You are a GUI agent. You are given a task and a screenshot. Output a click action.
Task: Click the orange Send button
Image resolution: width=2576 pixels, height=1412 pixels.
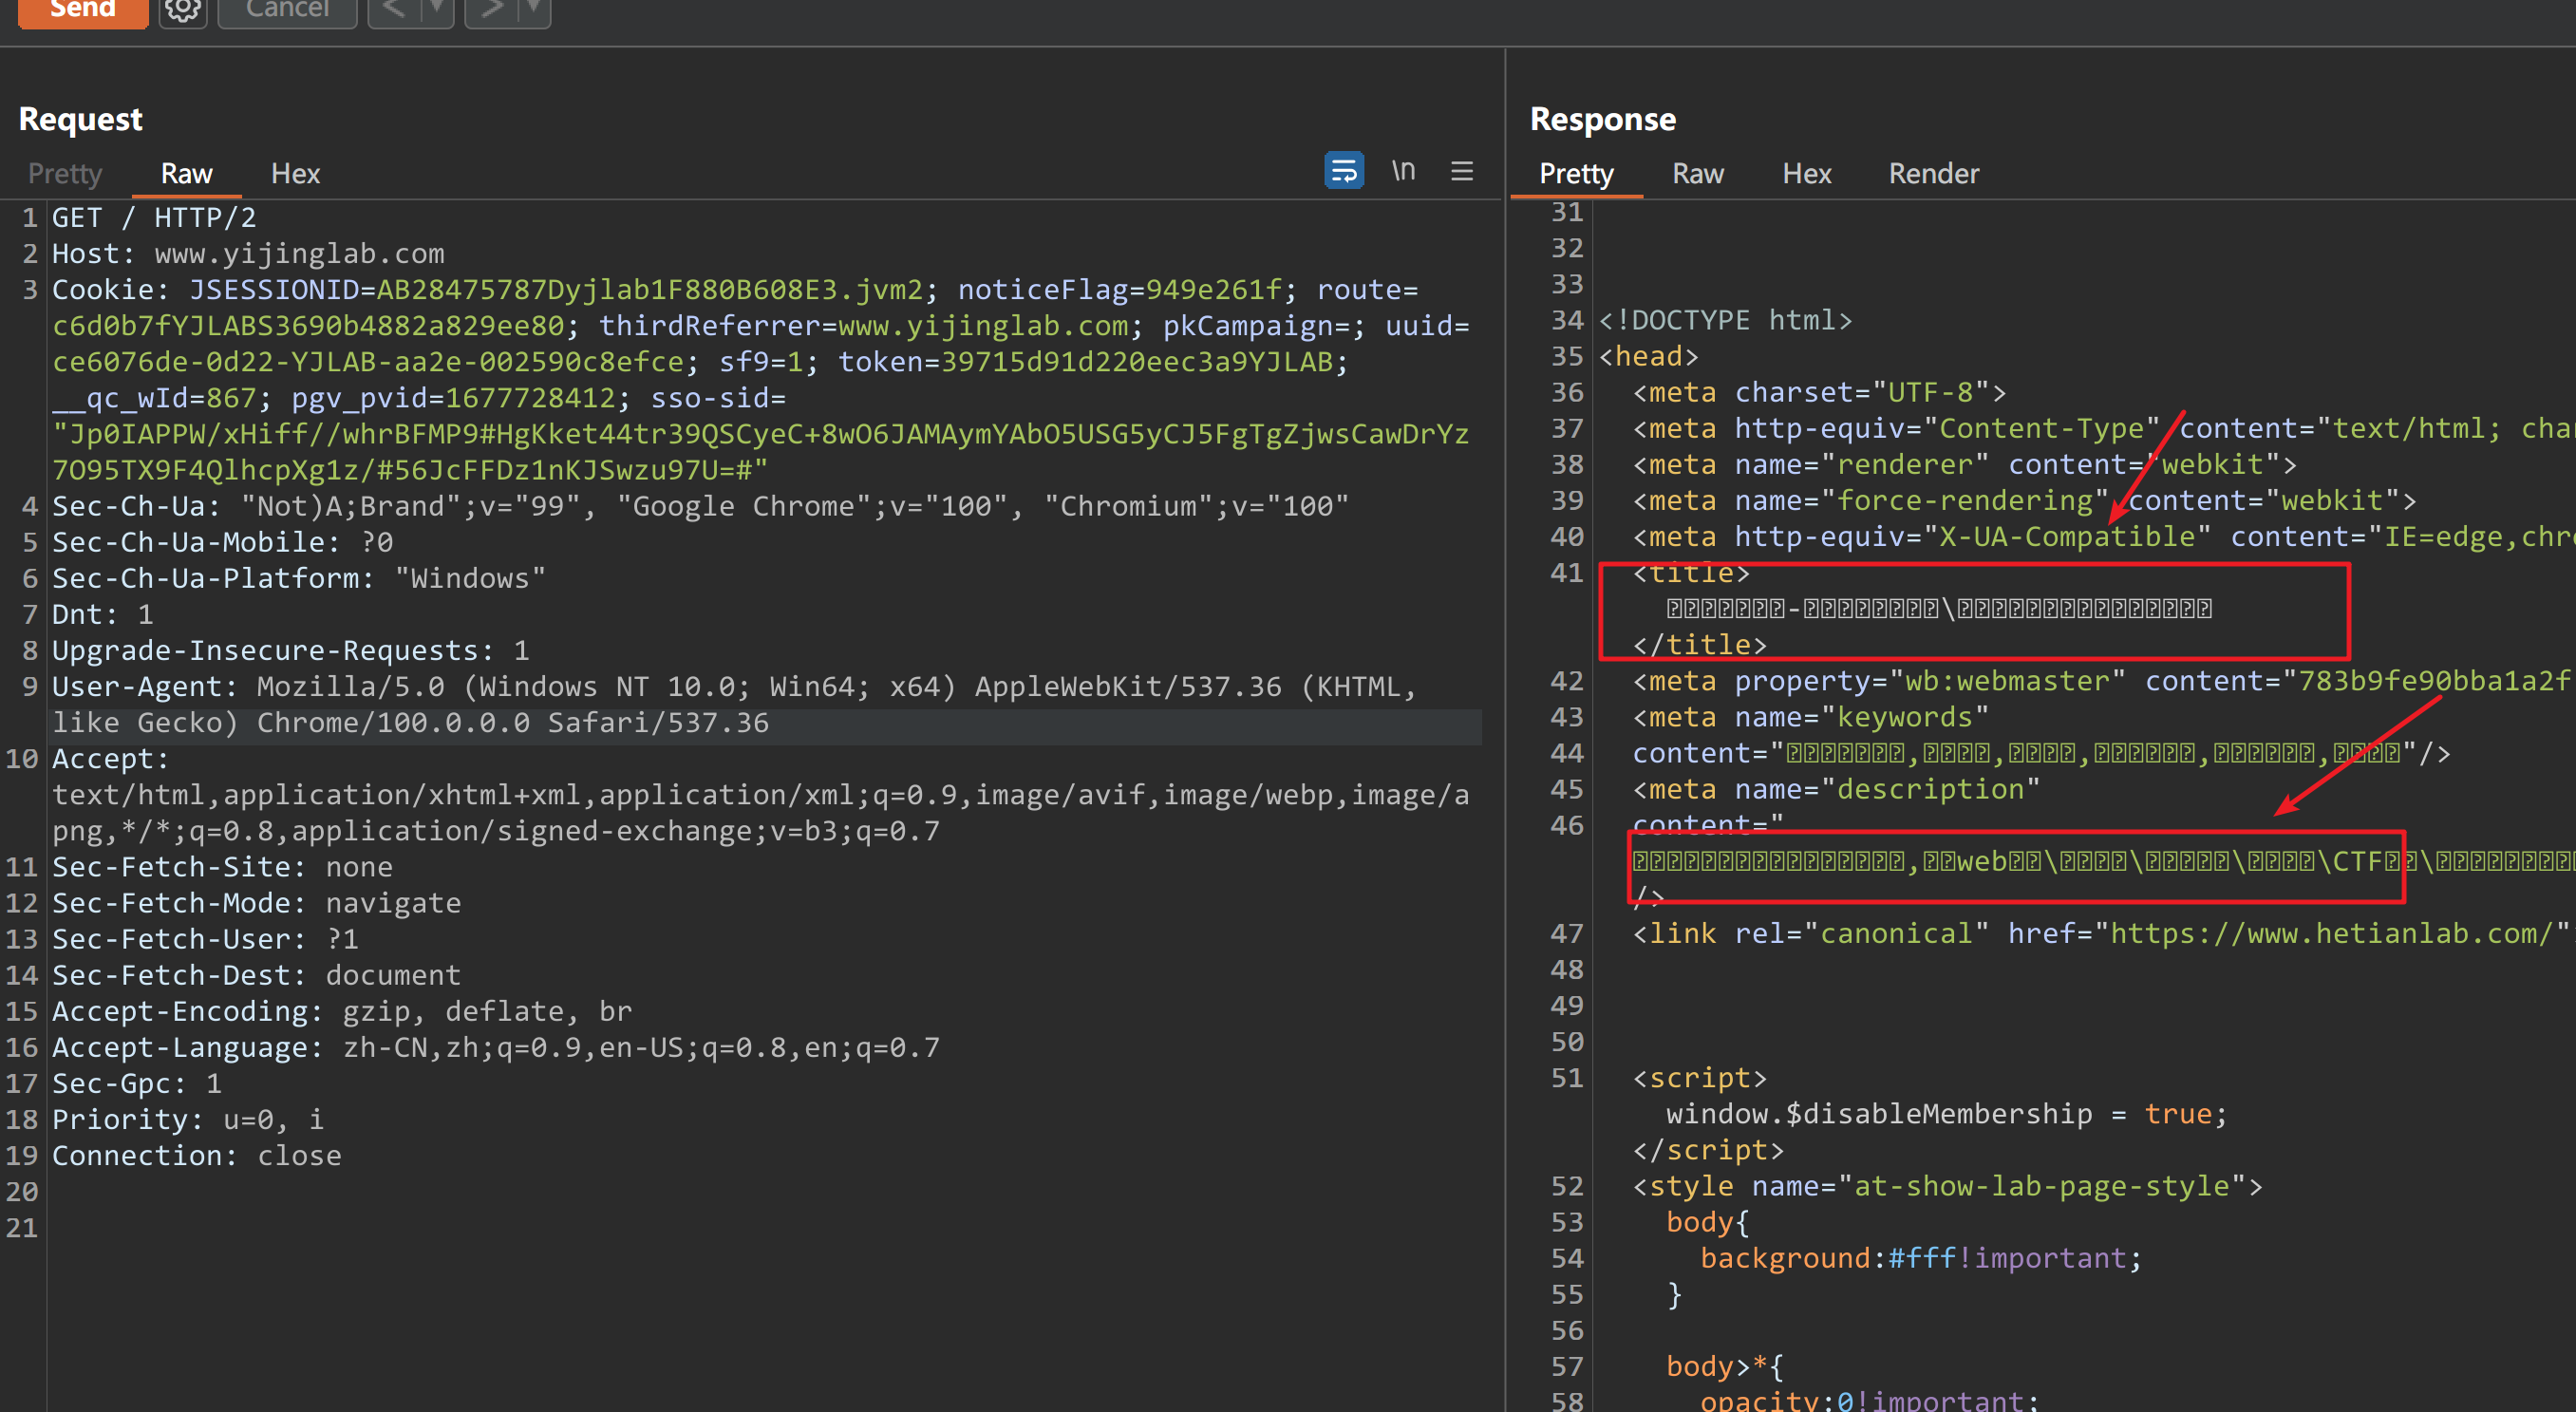point(83,10)
